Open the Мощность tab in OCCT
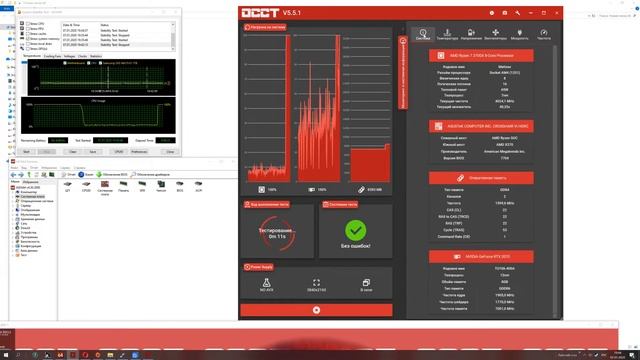 coord(520,34)
